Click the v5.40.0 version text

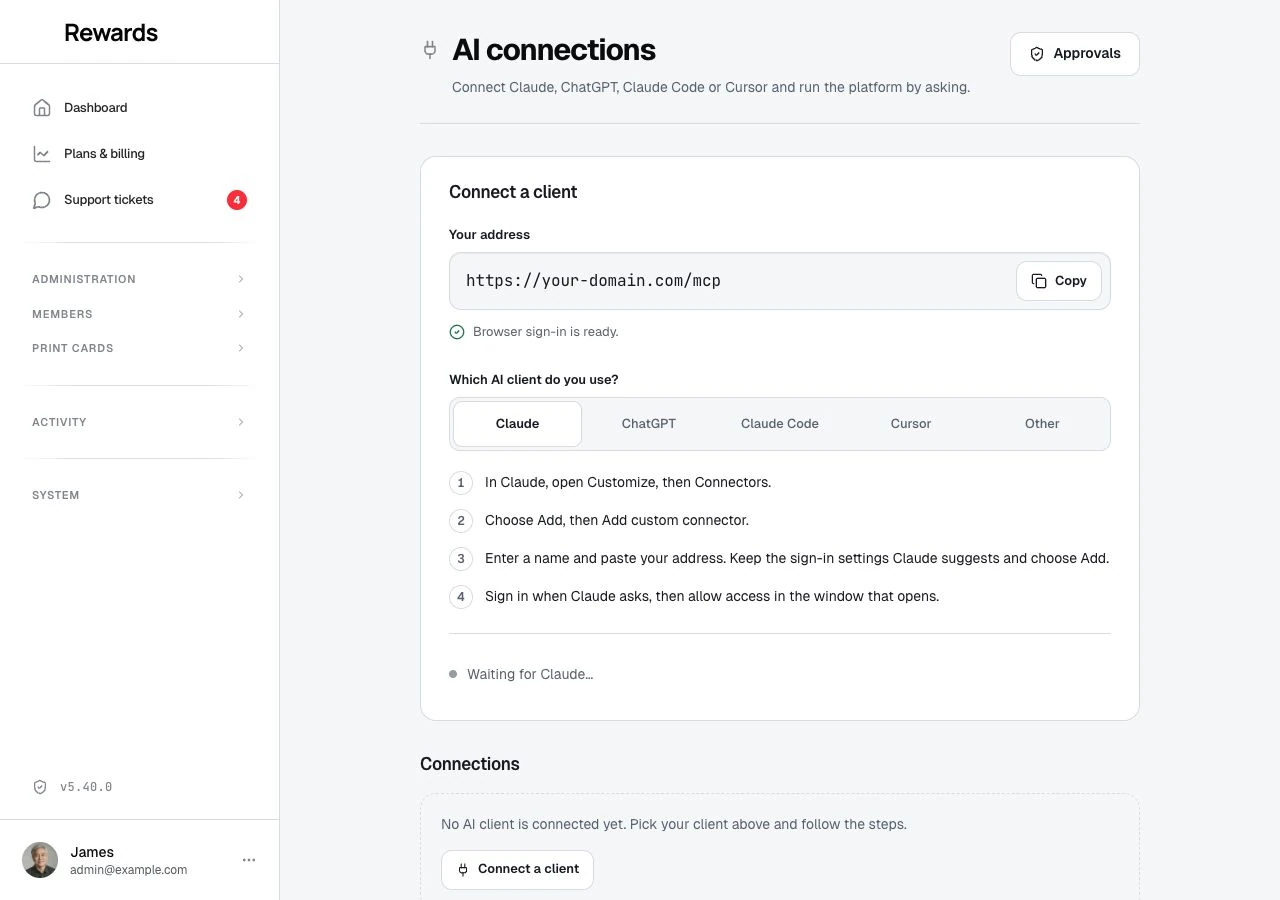(86, 787)
